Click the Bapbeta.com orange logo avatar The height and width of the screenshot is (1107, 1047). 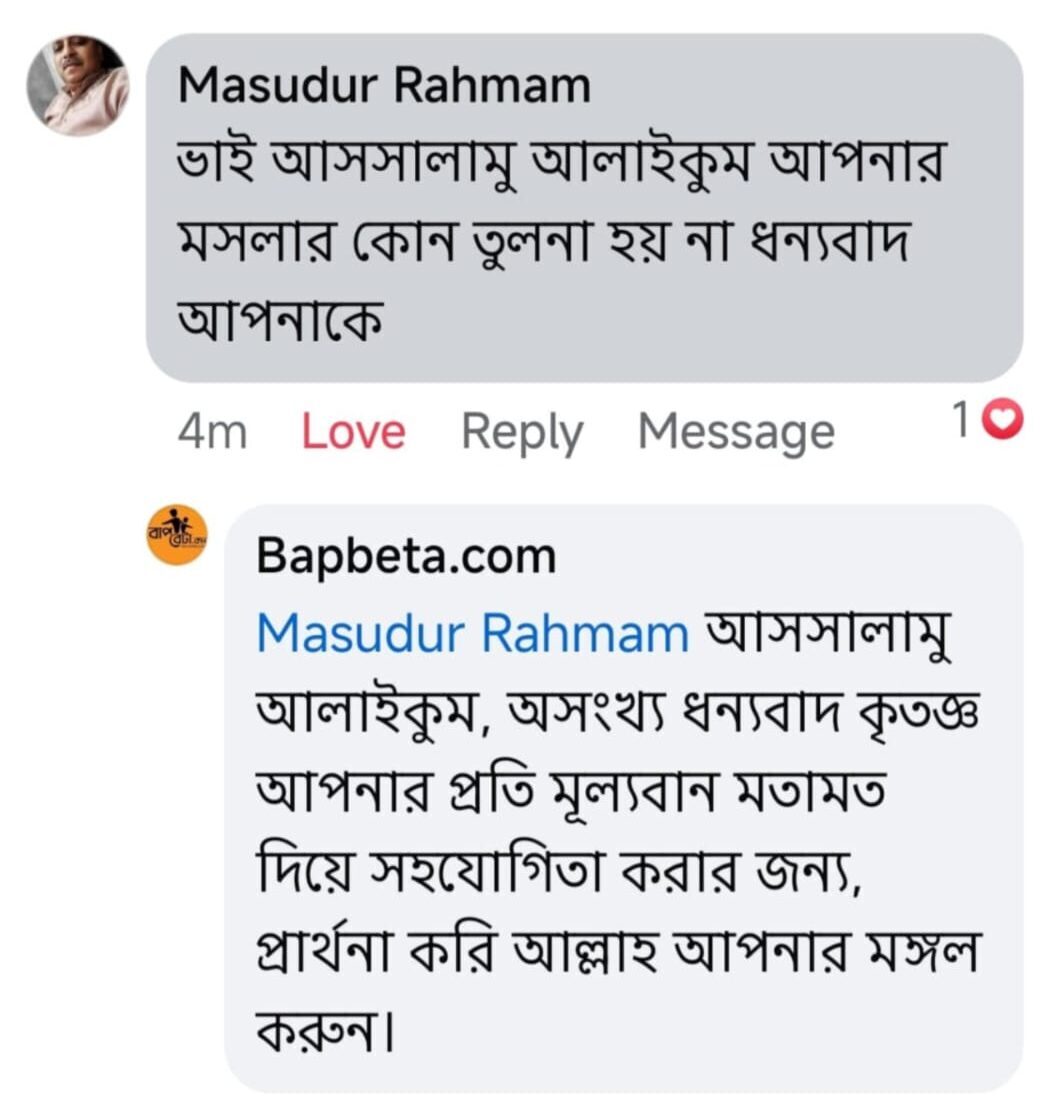tap(177, 535)
